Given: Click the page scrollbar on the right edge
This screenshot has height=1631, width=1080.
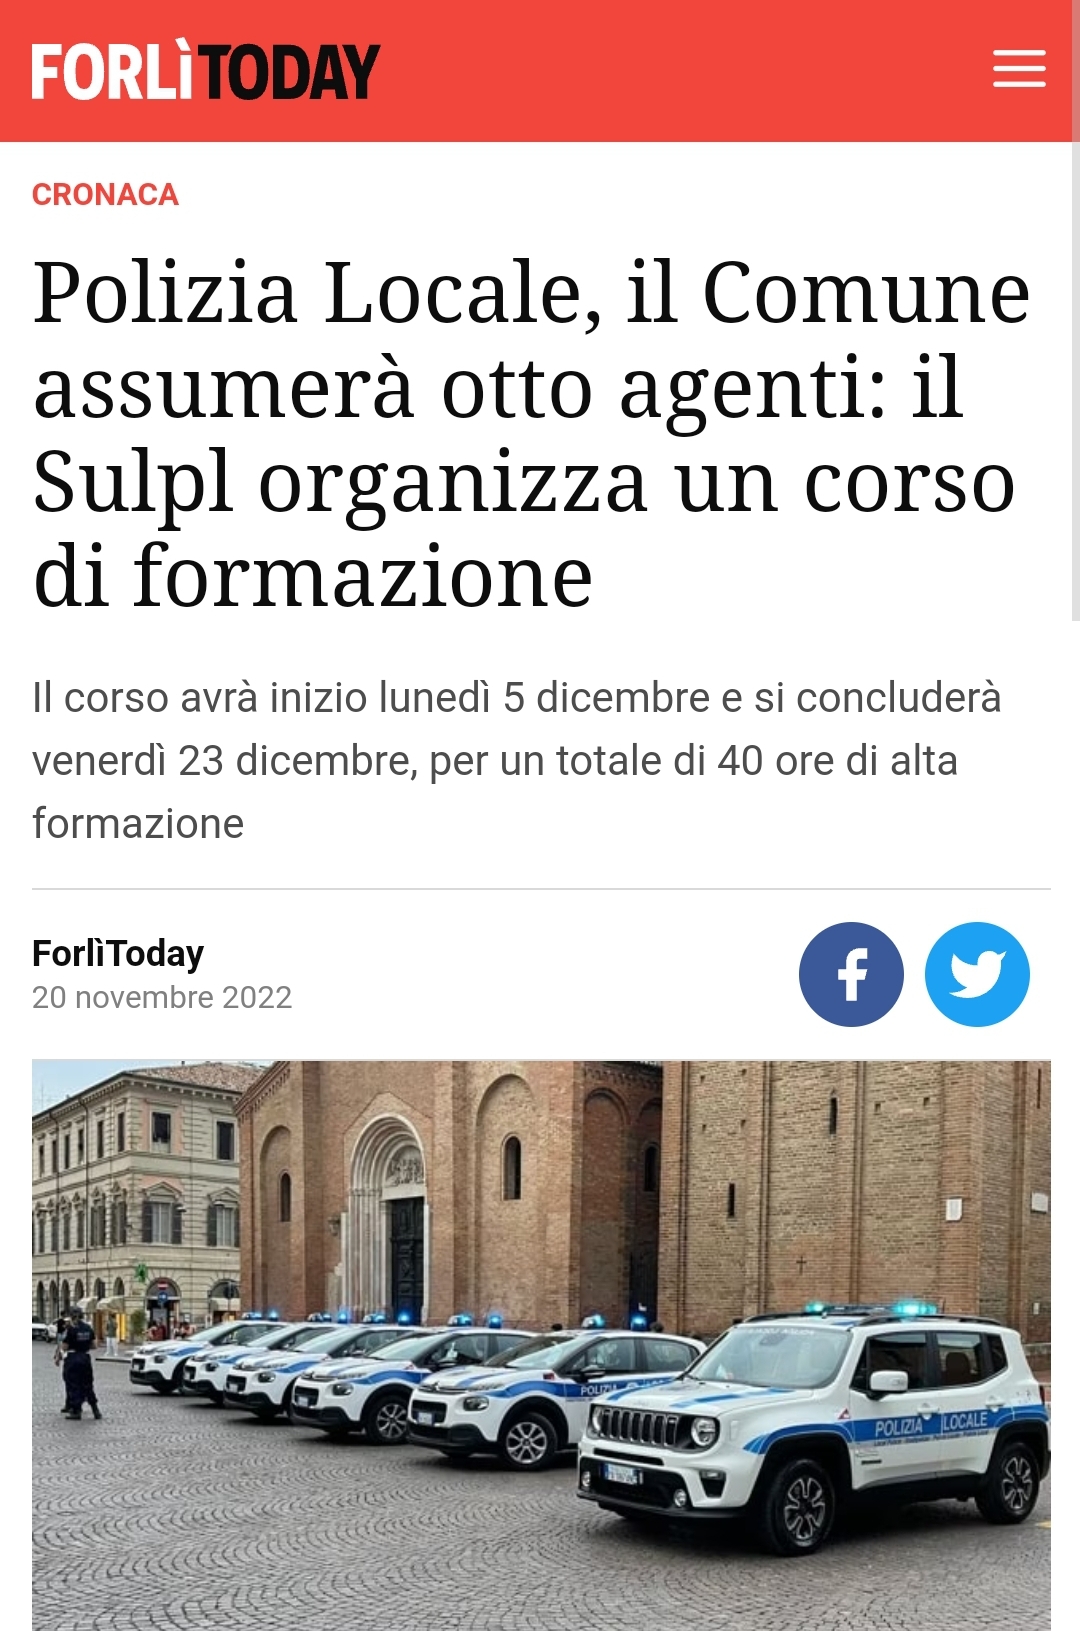Looking at the screenshot, I should 1075,380.
